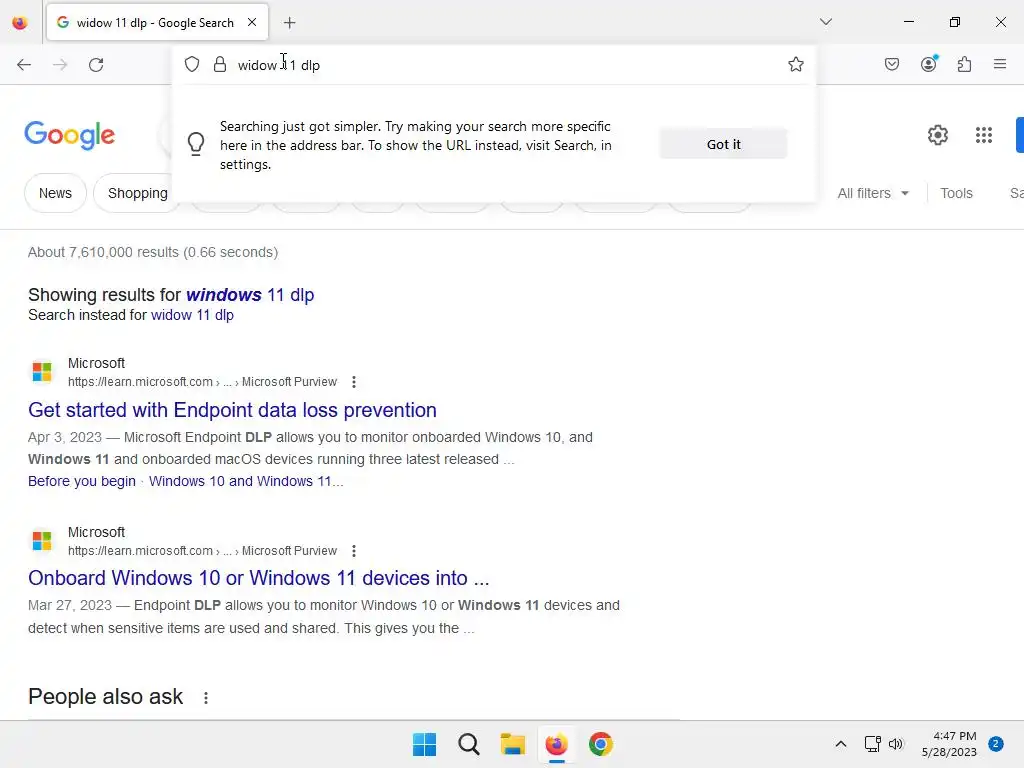Open the notification center badge
The image size is (1024, 768).
pos(996,744)
